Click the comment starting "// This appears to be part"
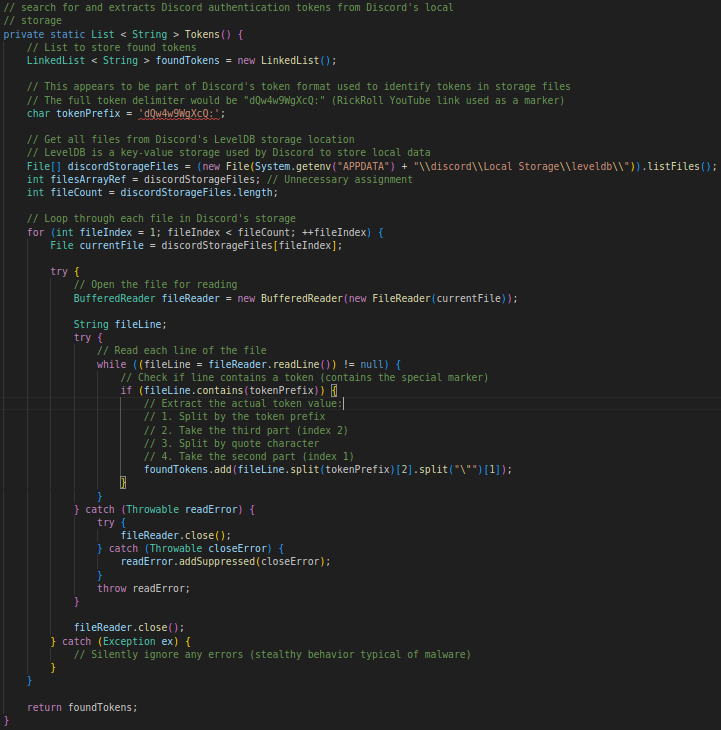721x730 pixels. [x=298, y=87]
